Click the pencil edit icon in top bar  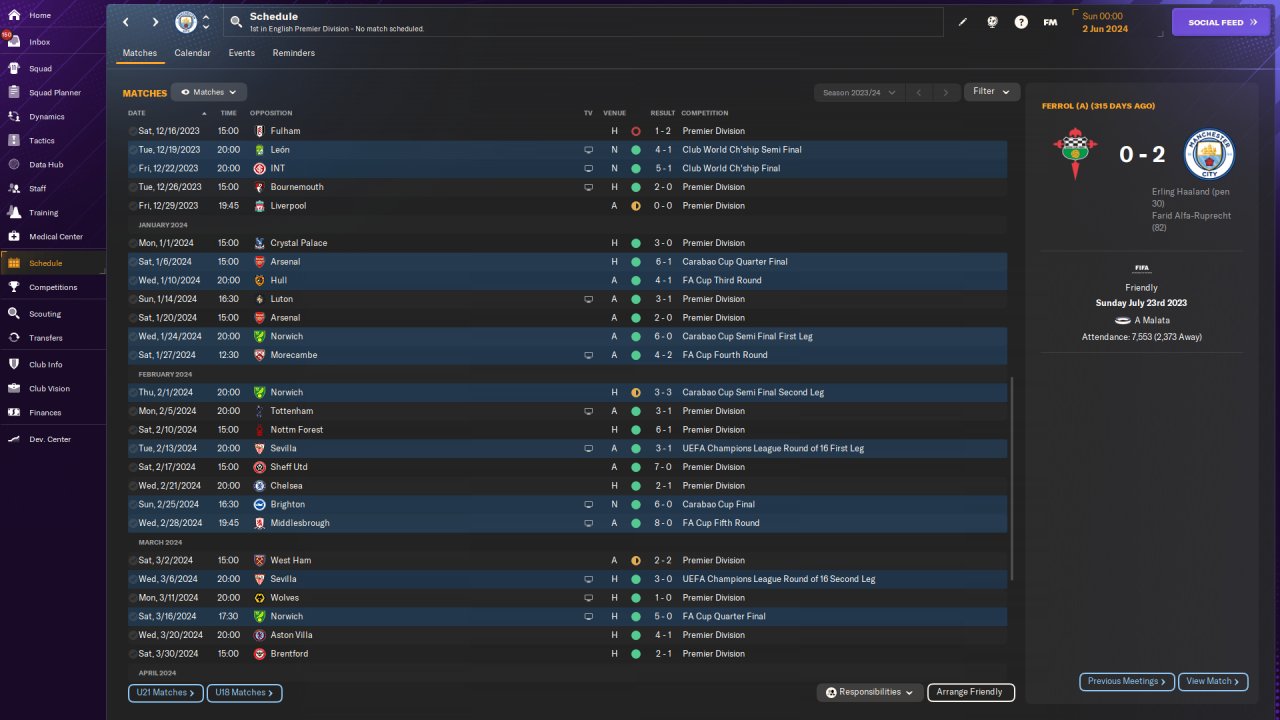[963, 22]
